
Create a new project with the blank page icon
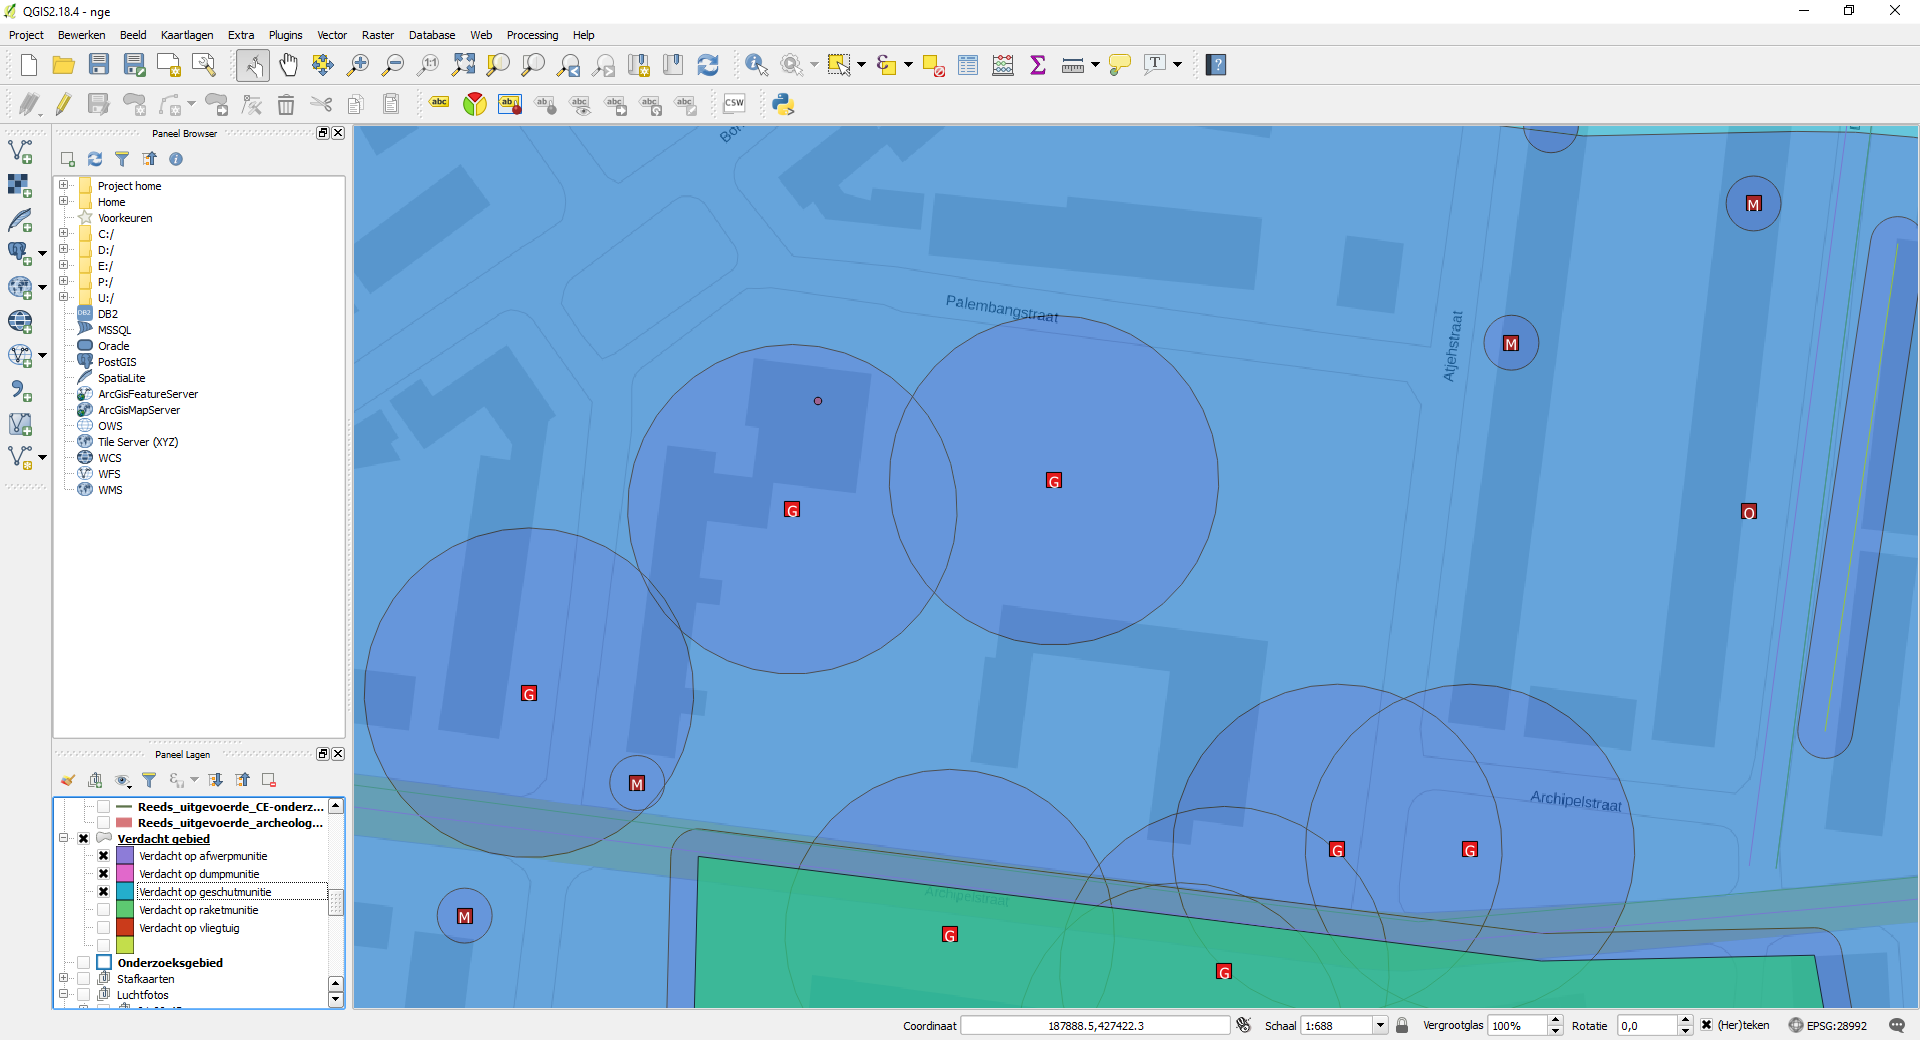(x=29, y=65)
